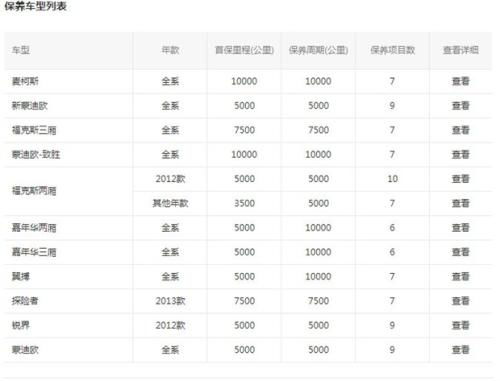Open 查看 link for 嘉年华两厢 row
This screenshot has height=381, width=500.
coord(460,228)
